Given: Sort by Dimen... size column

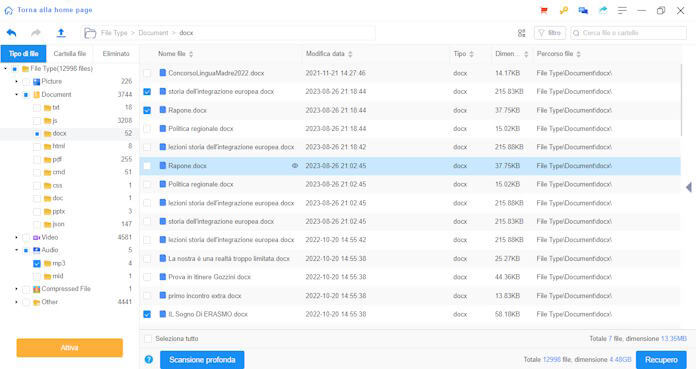Looking at the screenshot, I should click(526, 54).
